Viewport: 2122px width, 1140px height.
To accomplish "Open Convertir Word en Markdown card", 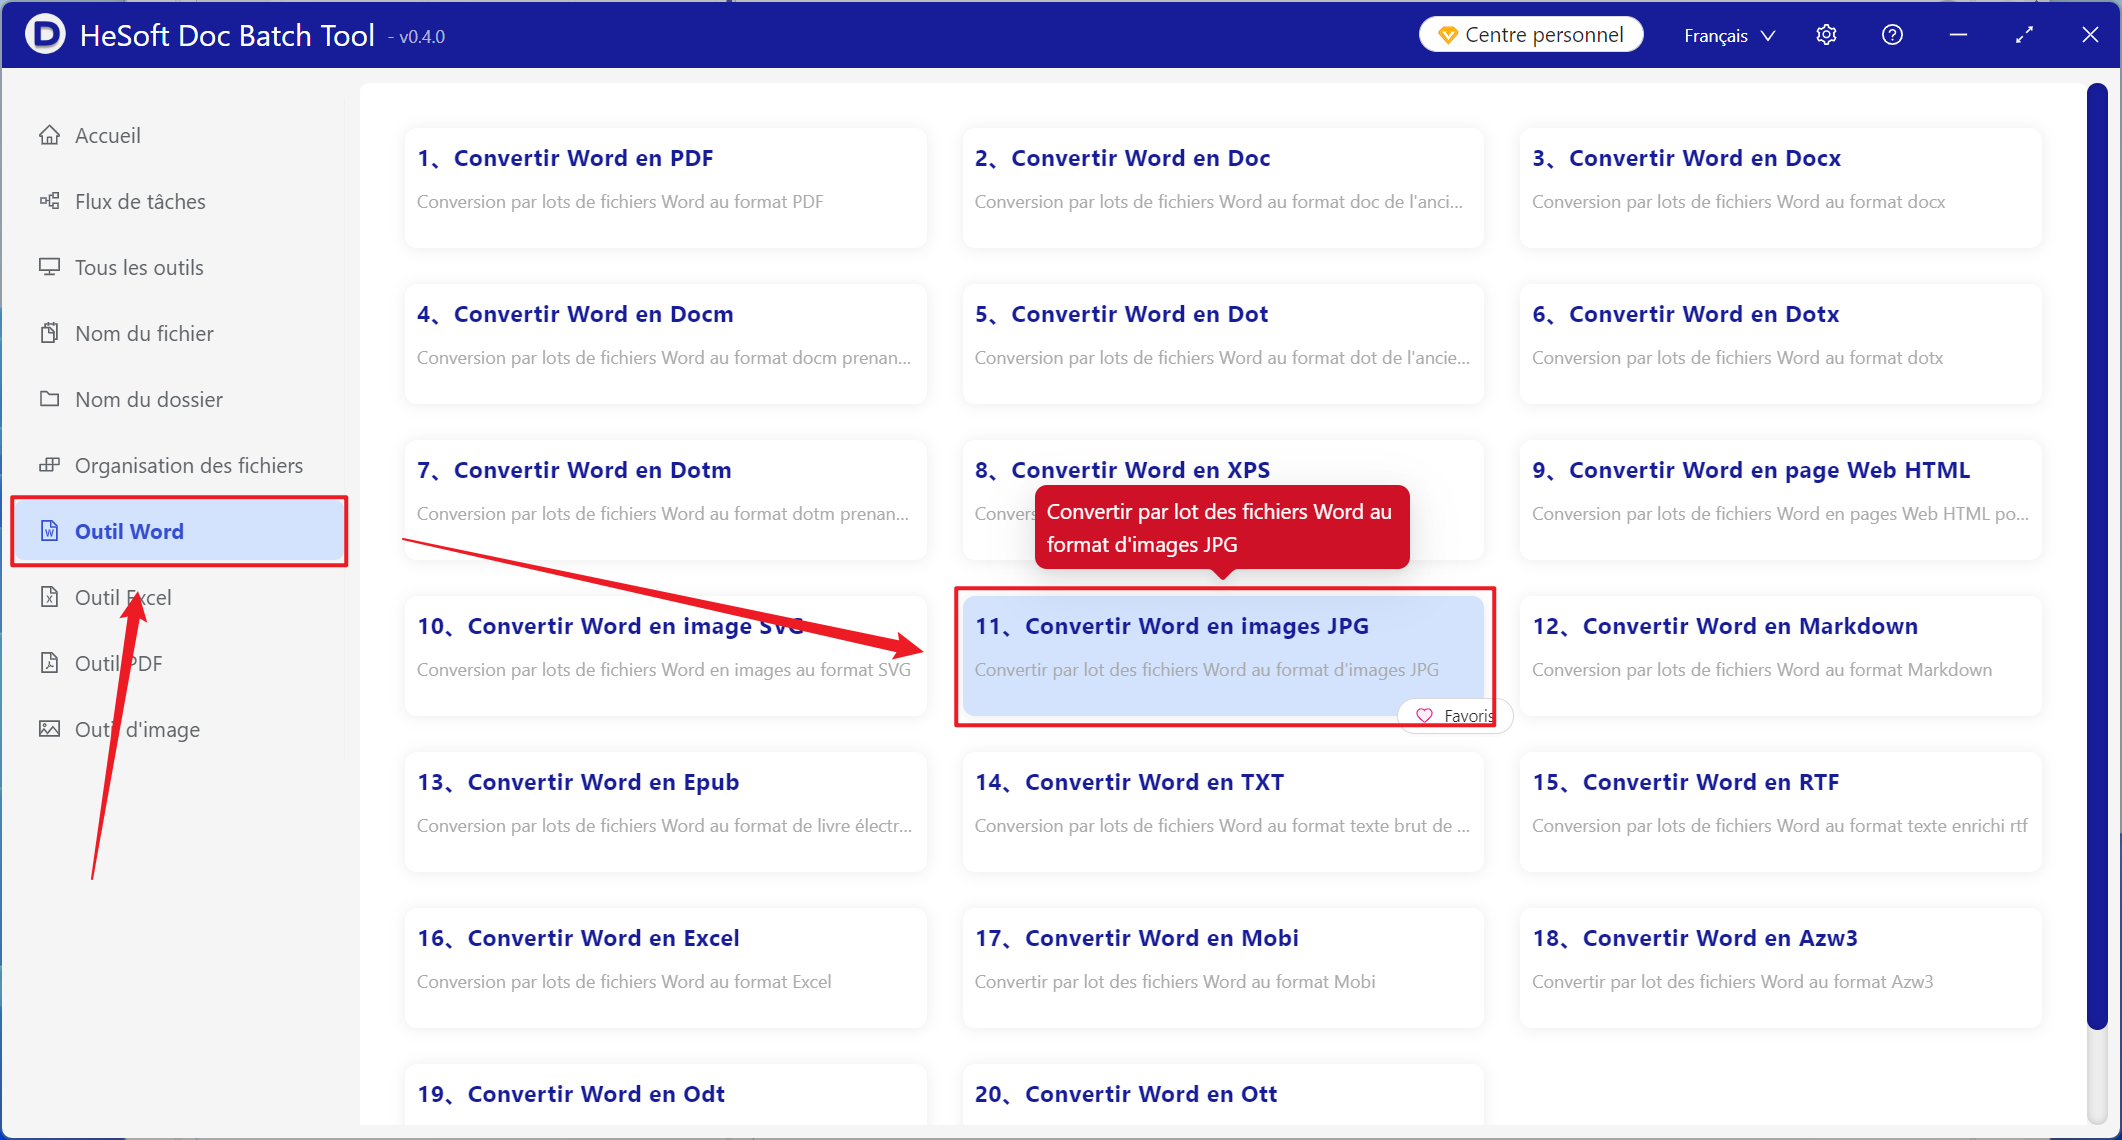I will pyautogui.click(x=1780, y=655).
